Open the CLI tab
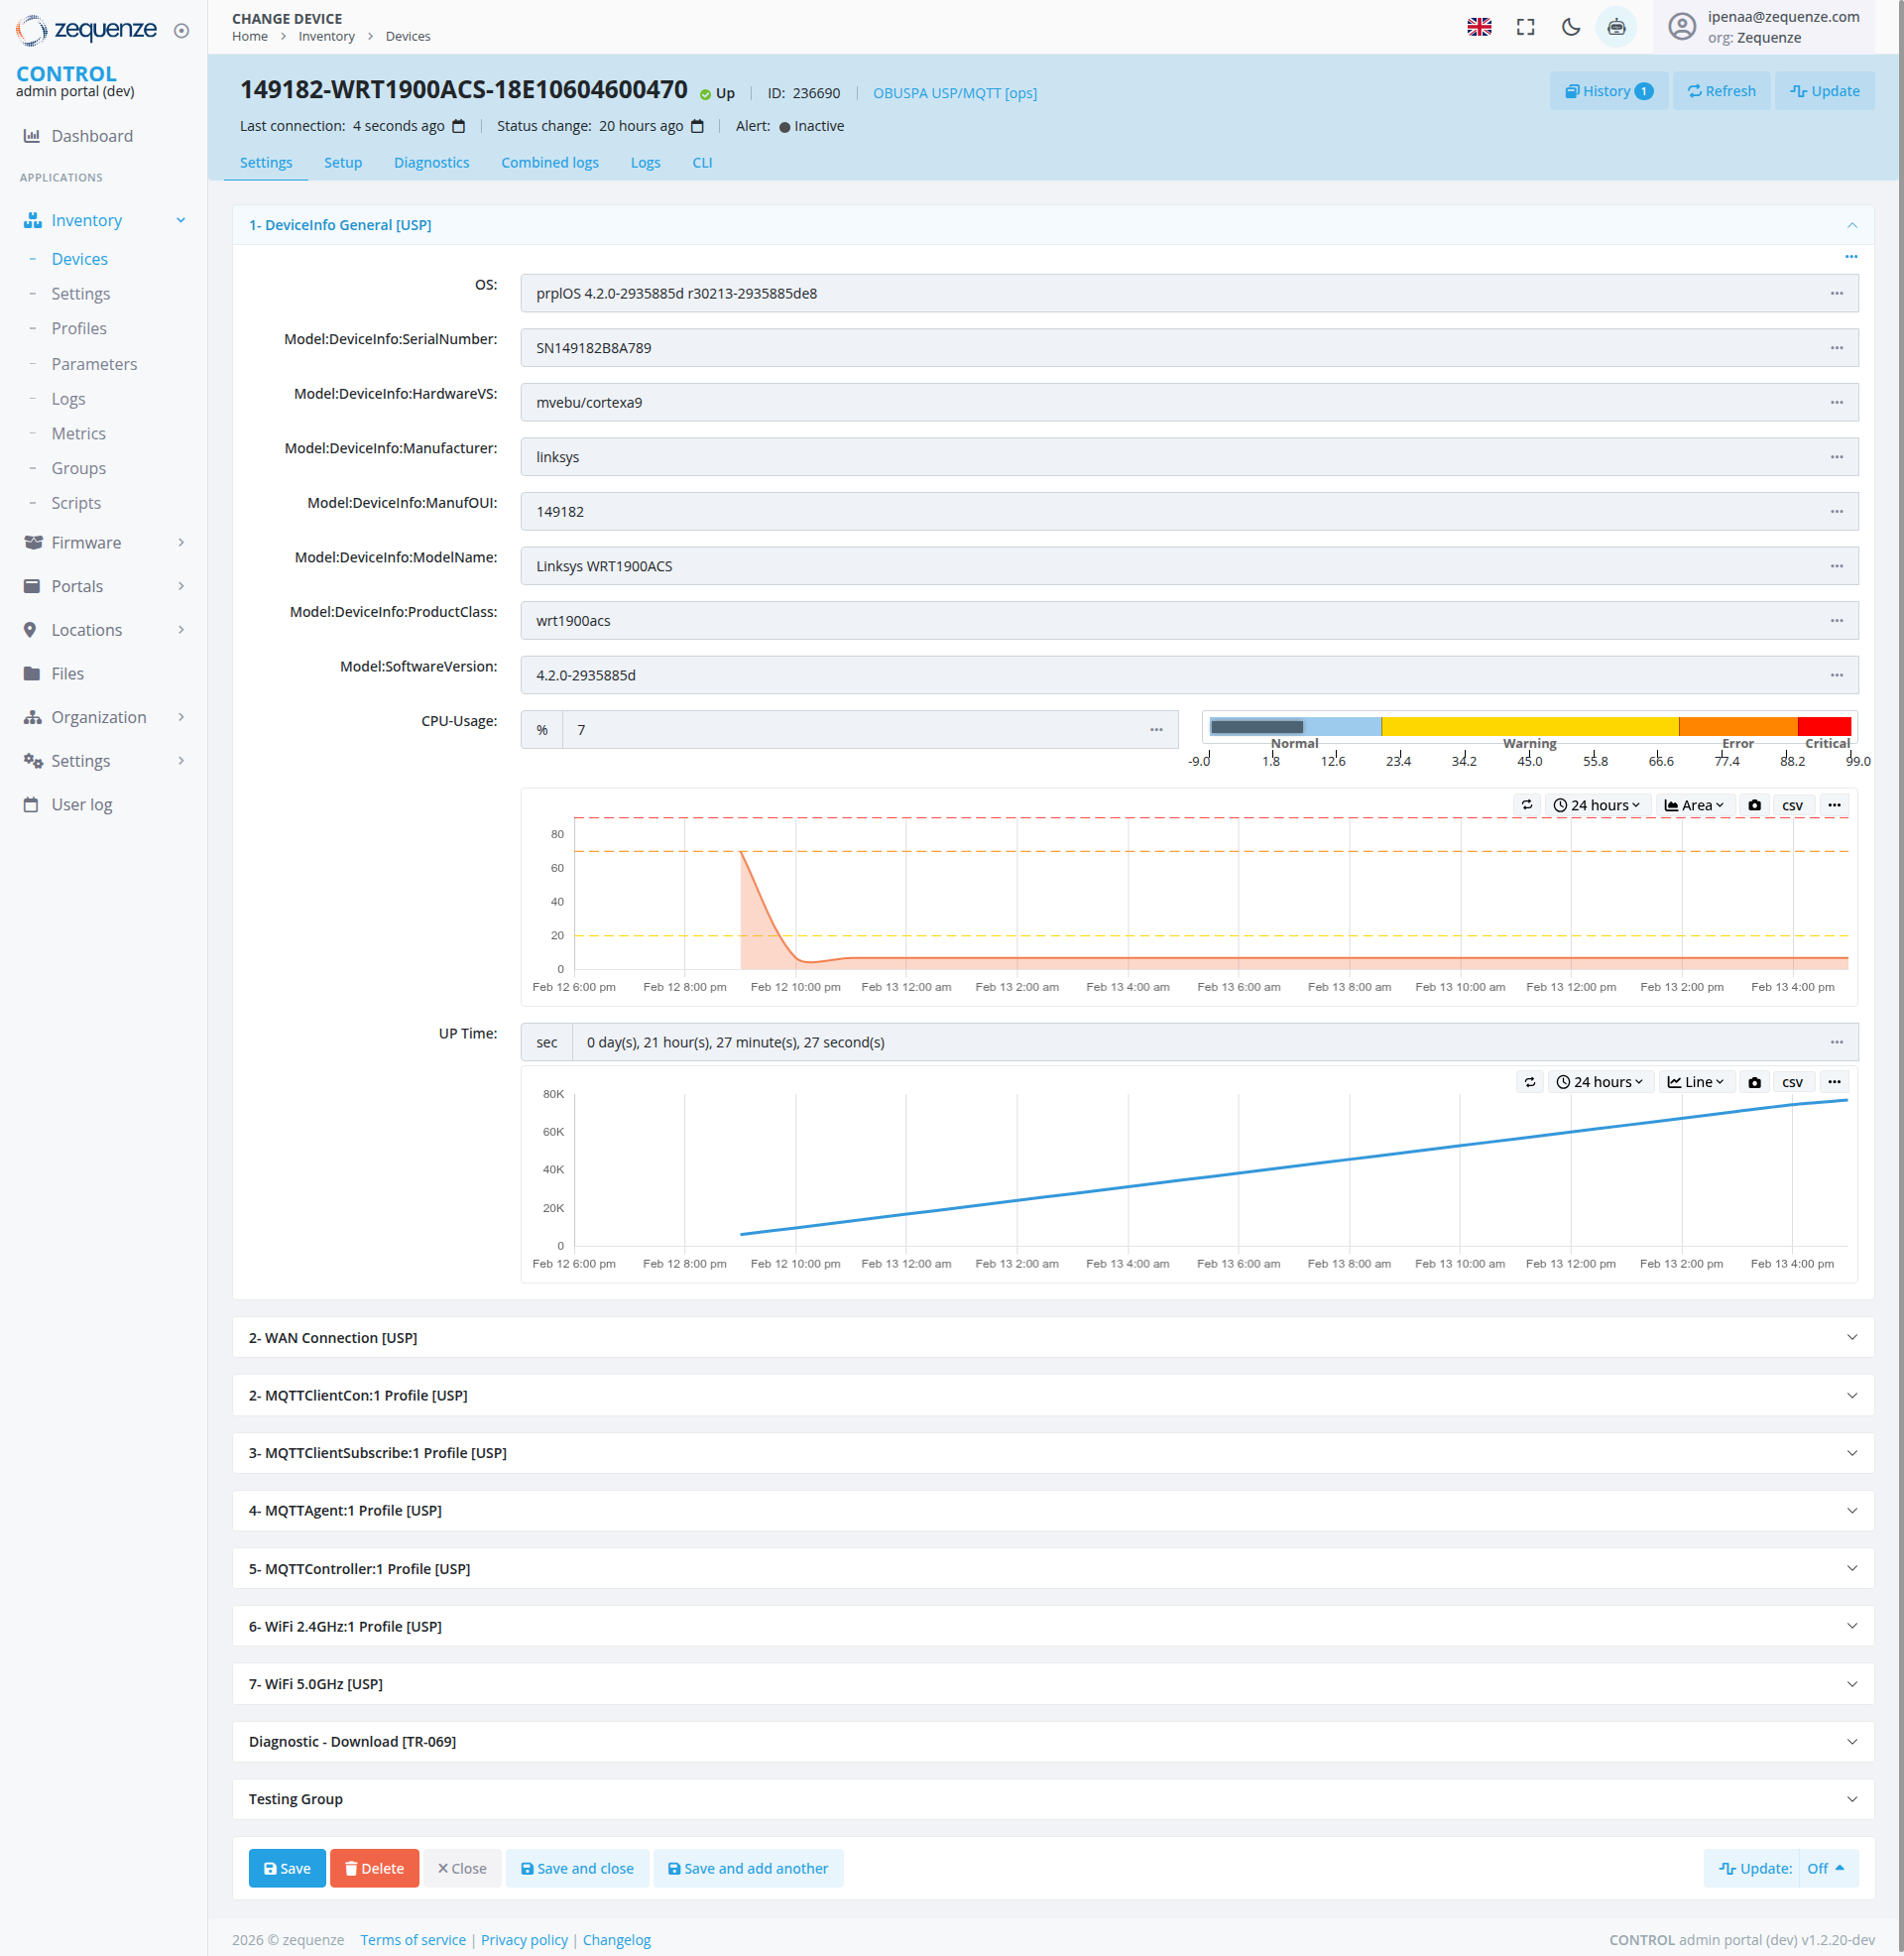The image size is (1904, 1956). click(x=702, y=162)
